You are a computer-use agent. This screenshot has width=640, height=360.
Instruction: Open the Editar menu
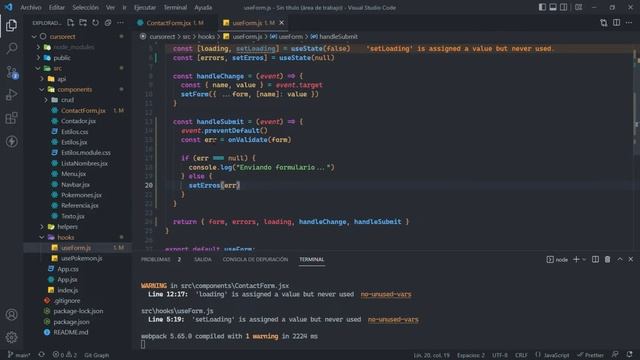point(57,7)
